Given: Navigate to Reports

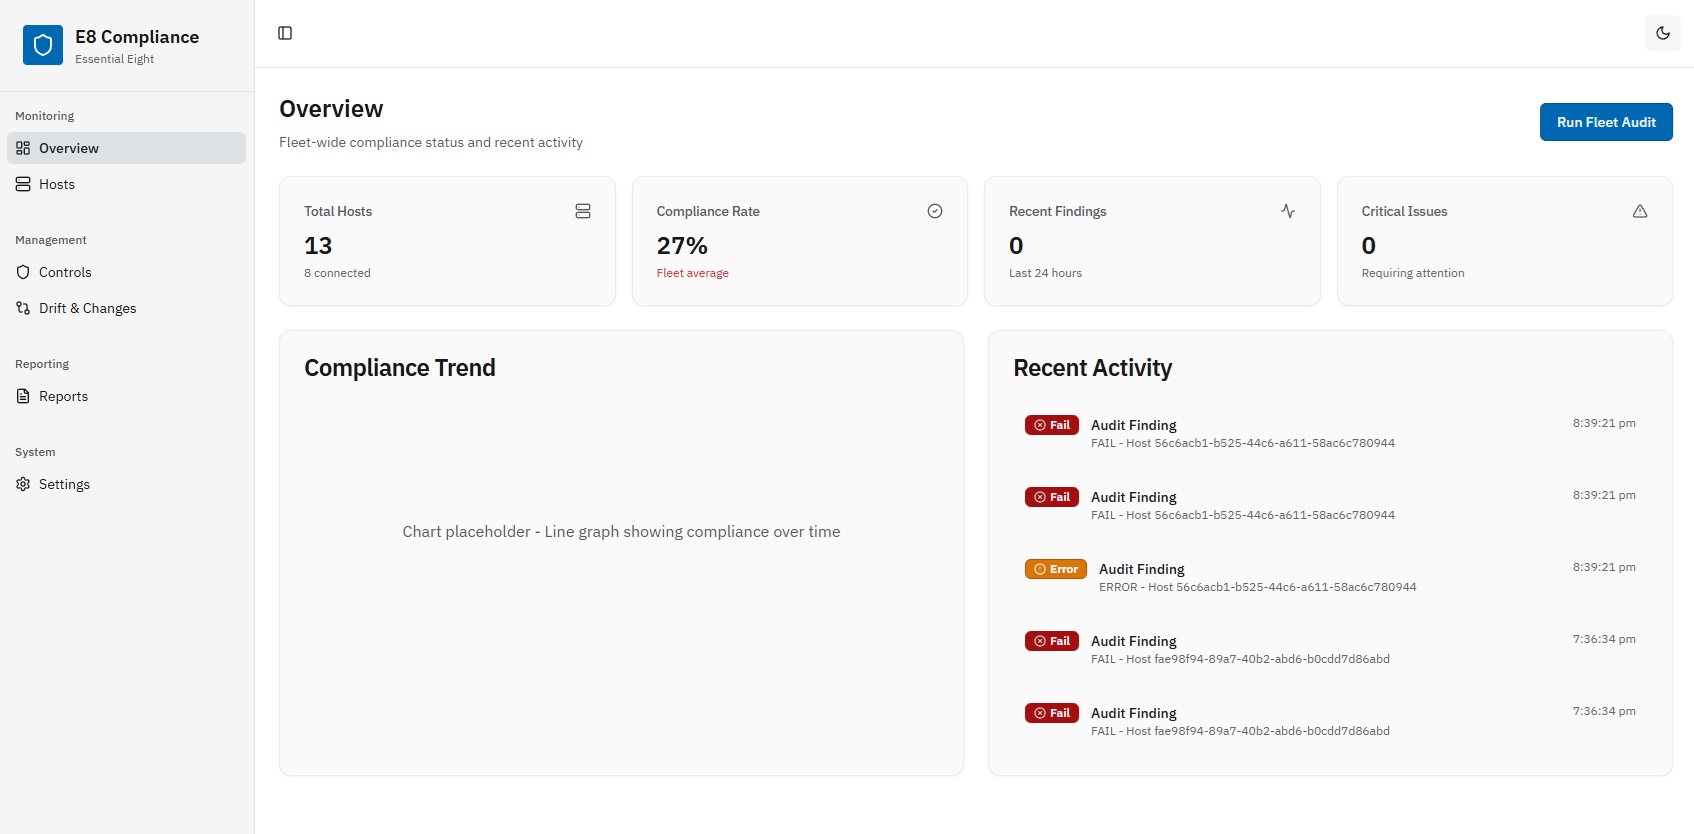Looking at the screenshot, I should 126,396.
